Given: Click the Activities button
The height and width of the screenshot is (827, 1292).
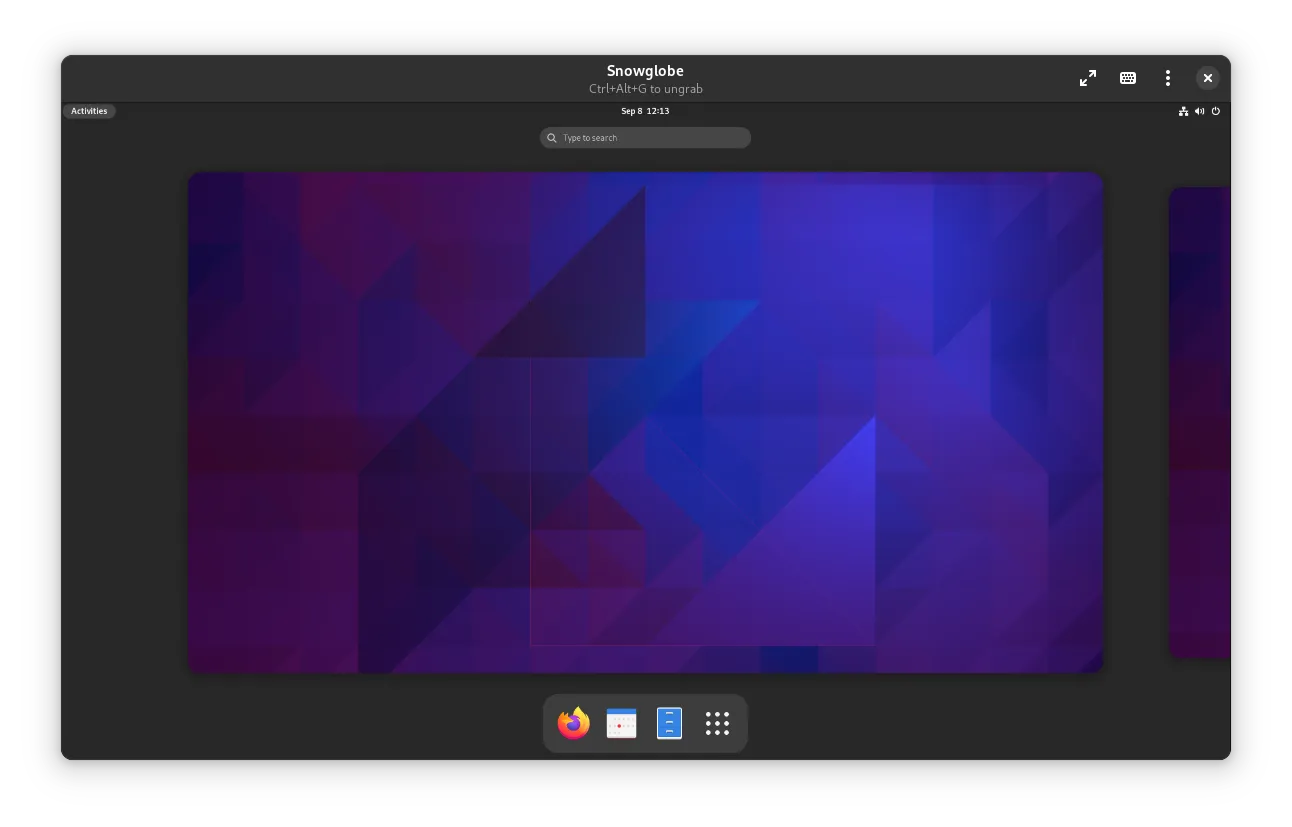Looking at the screenshot, I should (x=89, y=111).
